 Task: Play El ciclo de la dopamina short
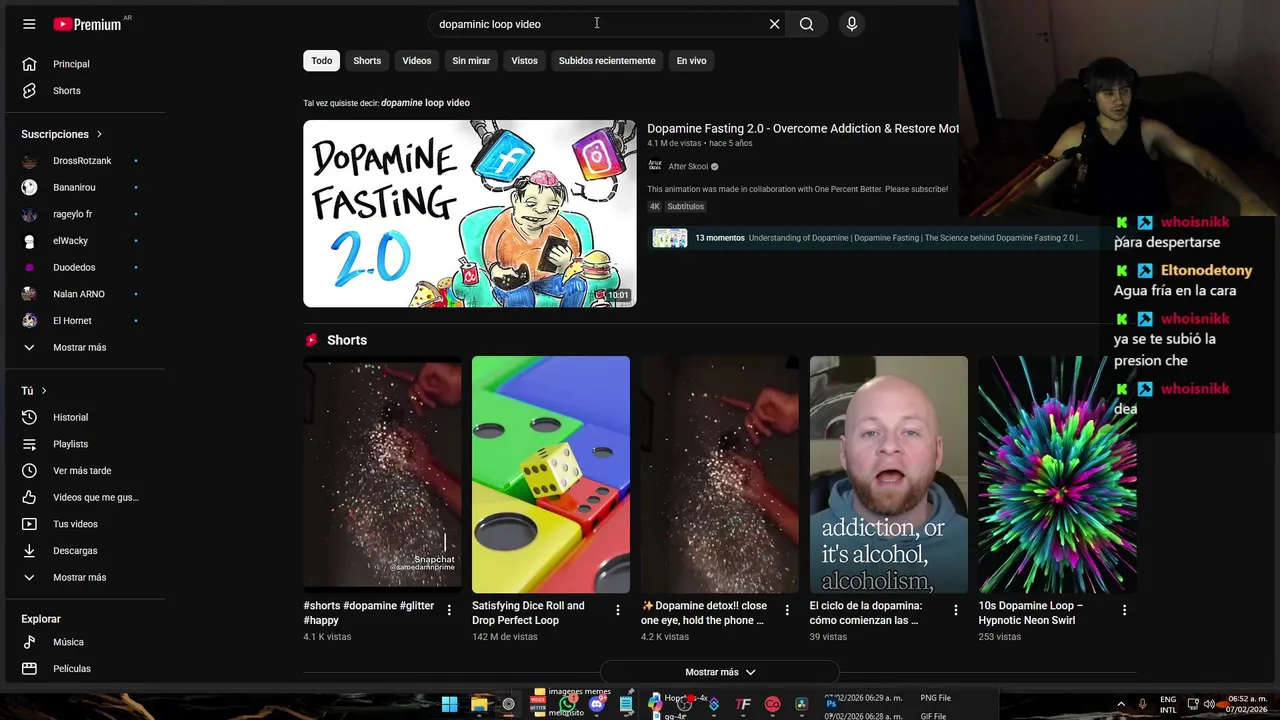pos(889,475)
